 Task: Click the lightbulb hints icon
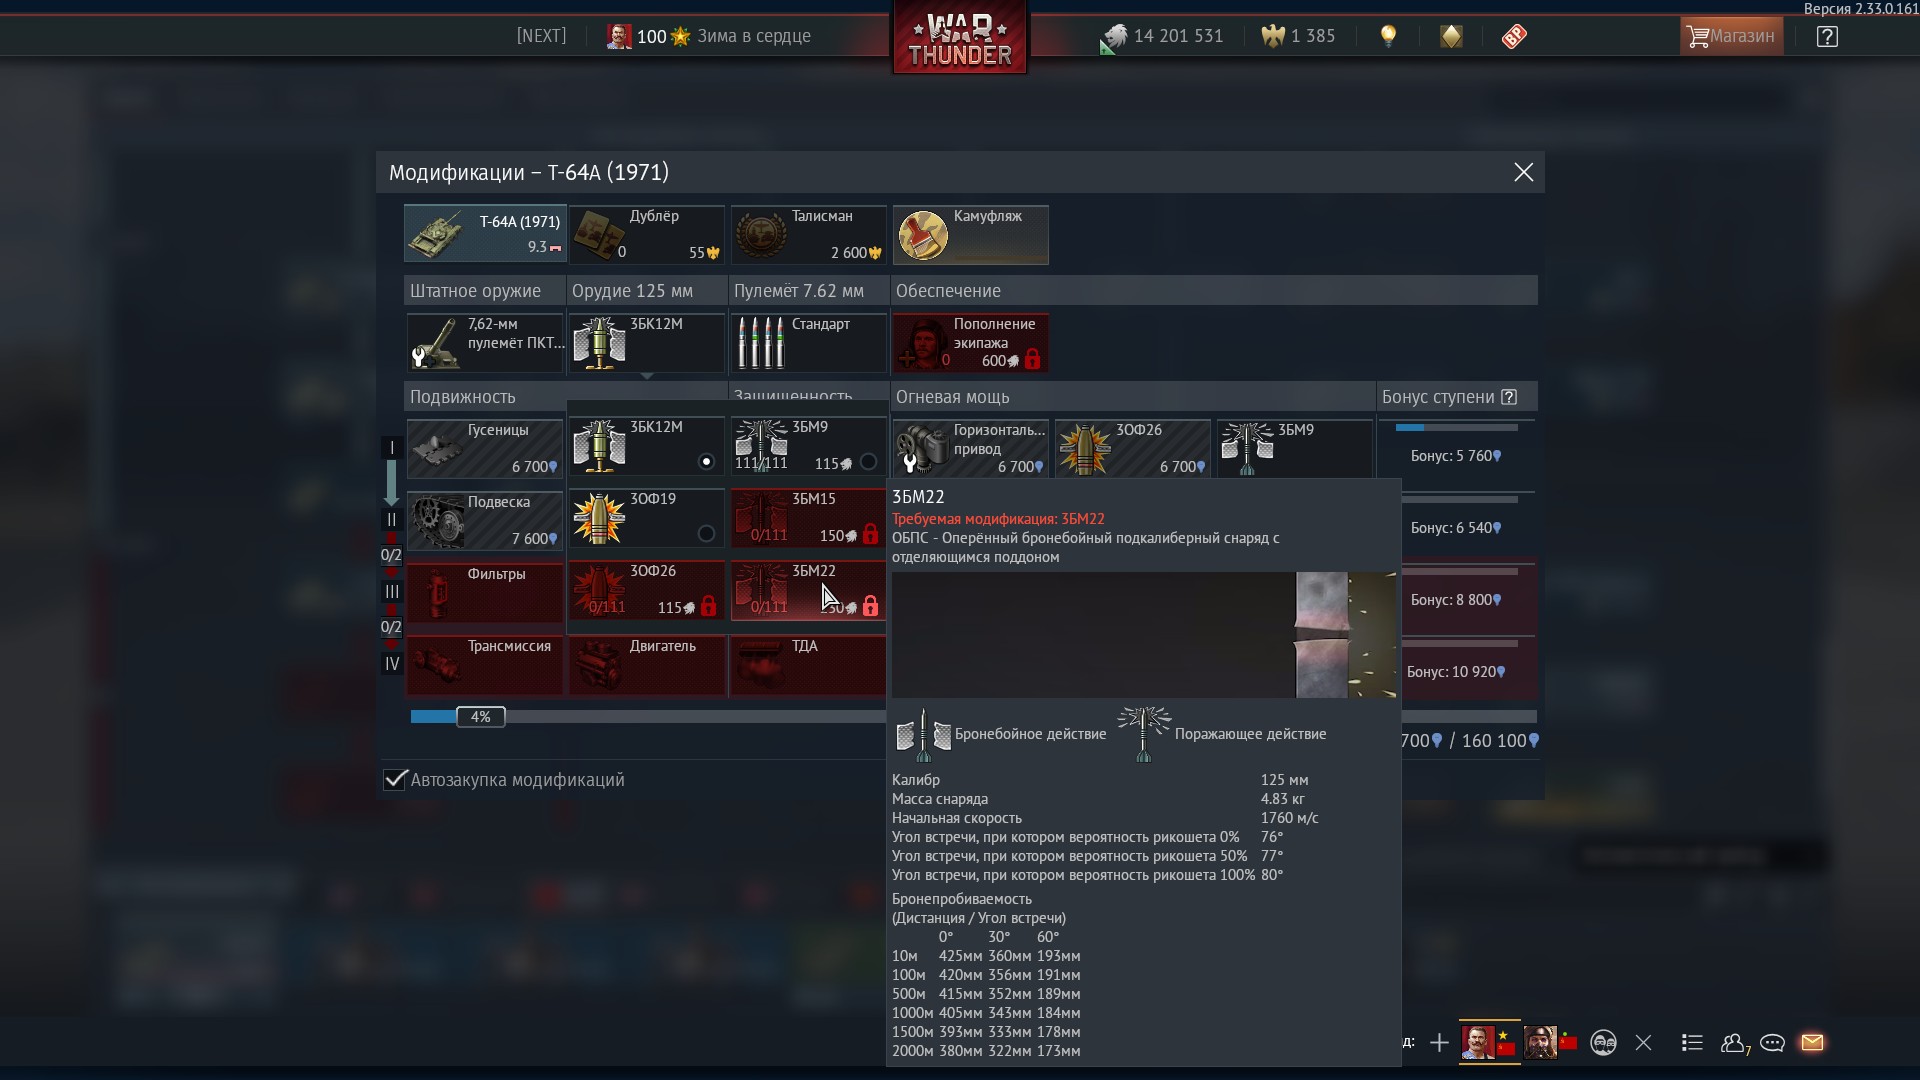pos(1388,36)
